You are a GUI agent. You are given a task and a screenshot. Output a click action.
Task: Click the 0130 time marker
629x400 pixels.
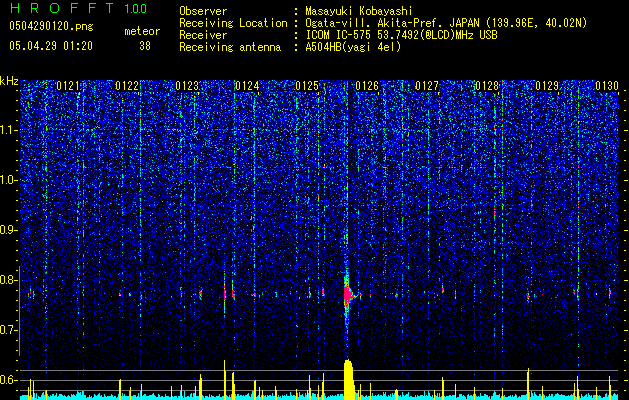(607, 86)
